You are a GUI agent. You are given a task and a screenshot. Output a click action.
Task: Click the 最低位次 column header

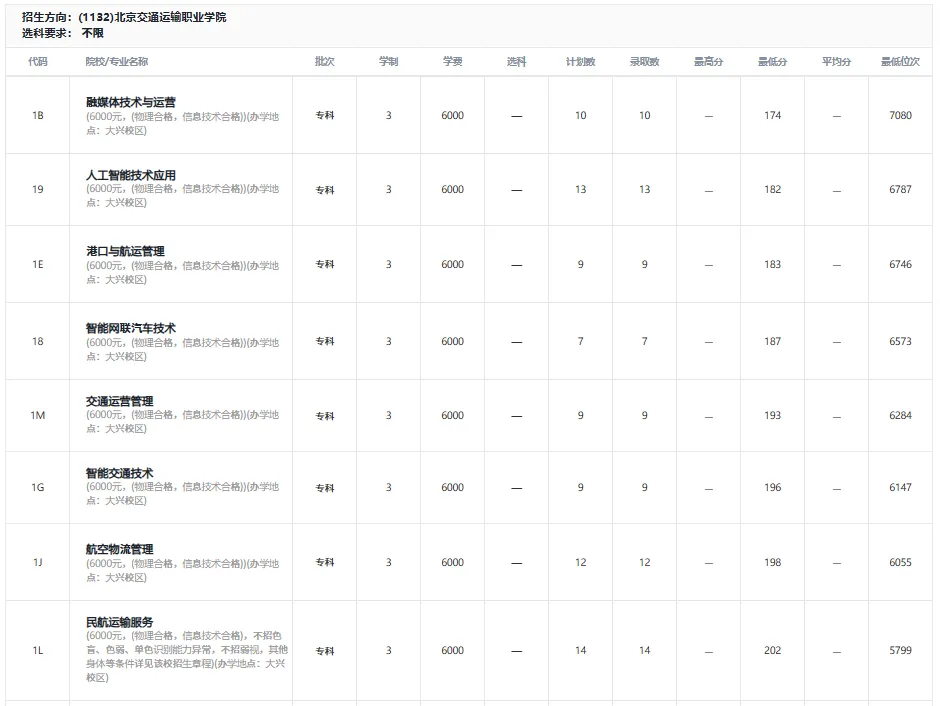tap(900, 62)
